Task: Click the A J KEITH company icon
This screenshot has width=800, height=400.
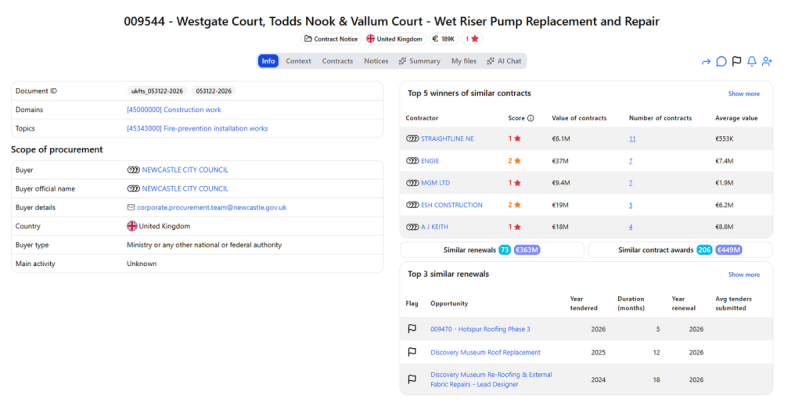Action: (x=412, y=227)
